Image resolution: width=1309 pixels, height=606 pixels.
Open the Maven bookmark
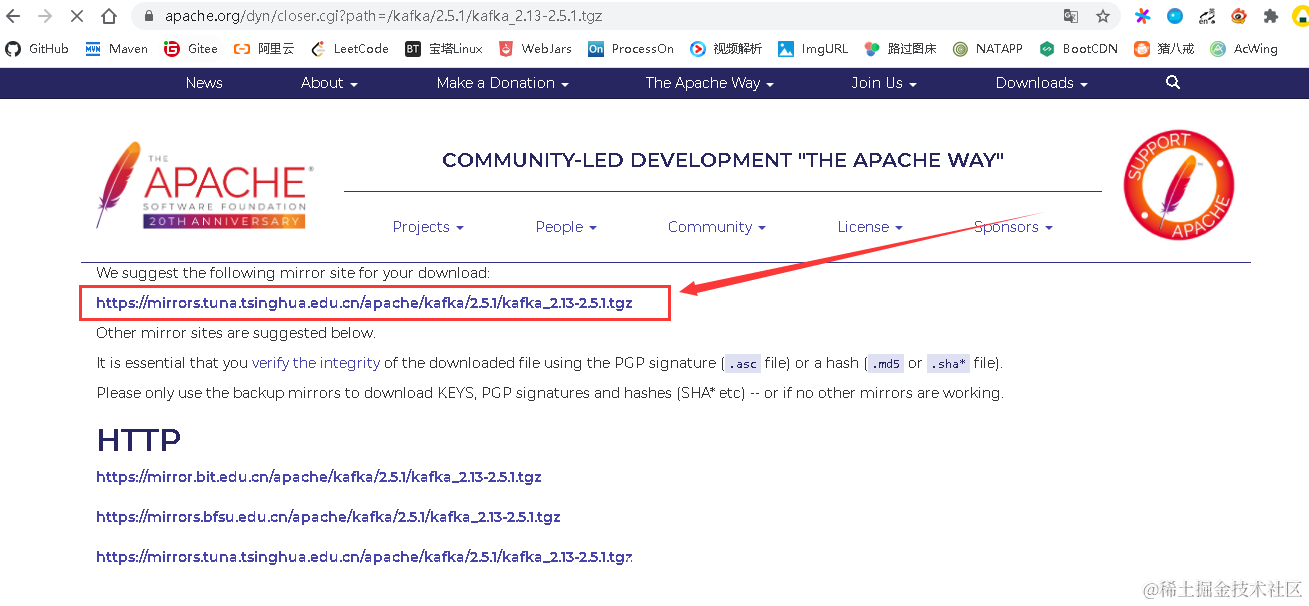coord(116,48)
